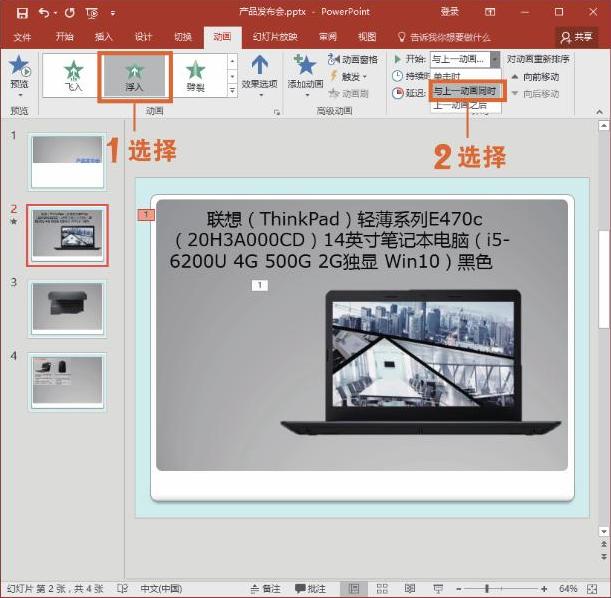Screen dimensions: 611x598
Task: Select slide 1 thumbnail
Action: click(x=67, y=162)
